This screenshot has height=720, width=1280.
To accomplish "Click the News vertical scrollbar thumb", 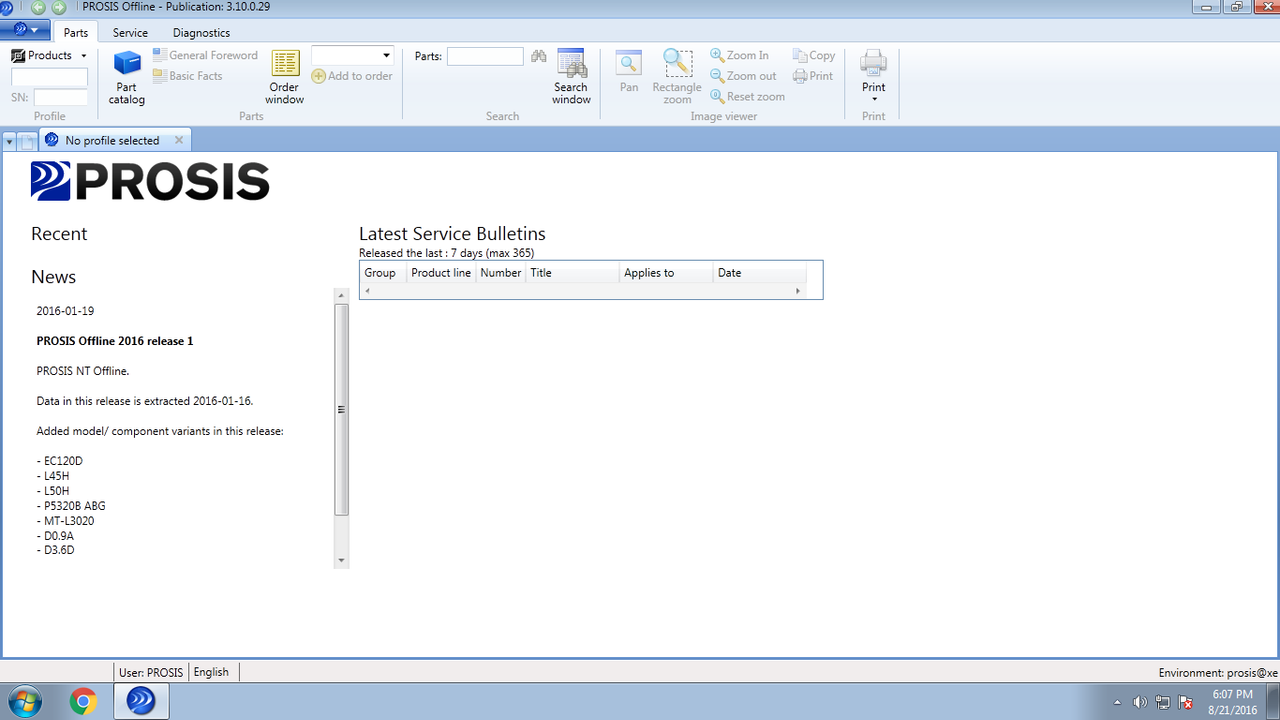I will click(342, 410).
